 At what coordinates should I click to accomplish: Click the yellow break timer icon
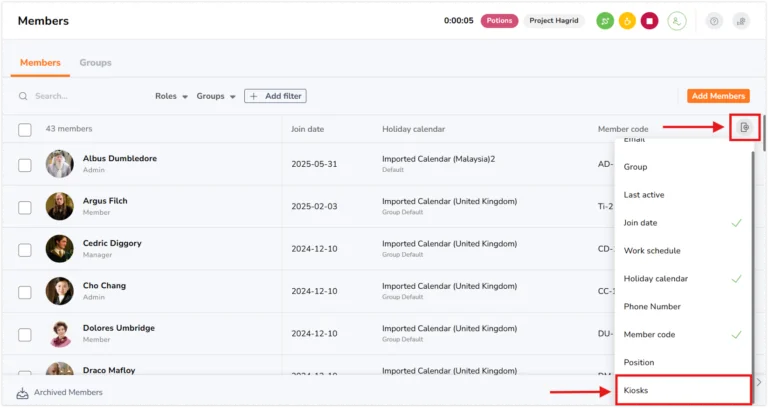pyautogui.click(x=627, y=21)
